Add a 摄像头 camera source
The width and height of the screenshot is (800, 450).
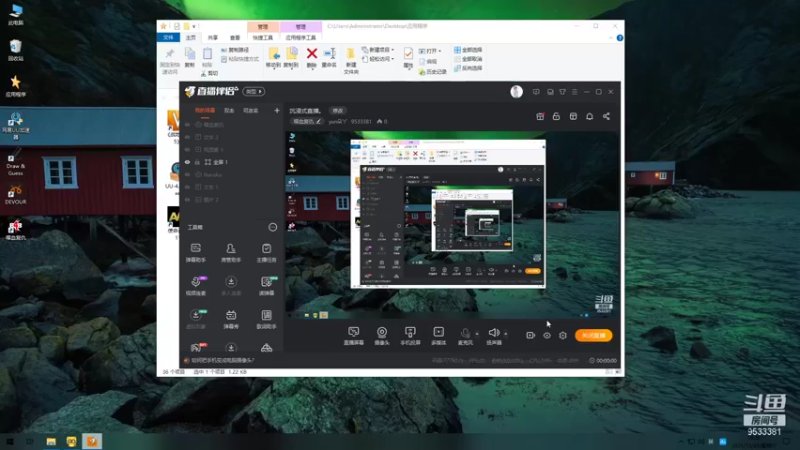pyautogui.click(x=382, y=336)
